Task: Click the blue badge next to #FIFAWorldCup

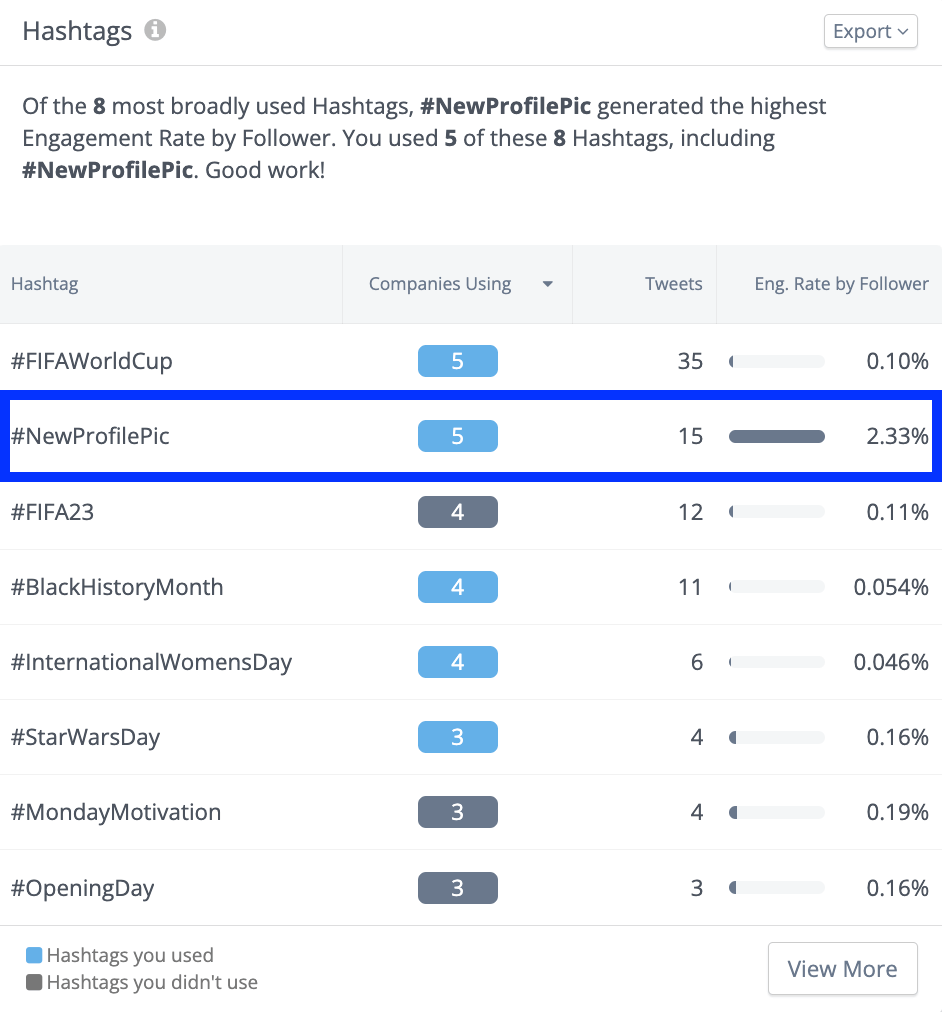Action: click(457, 361)
